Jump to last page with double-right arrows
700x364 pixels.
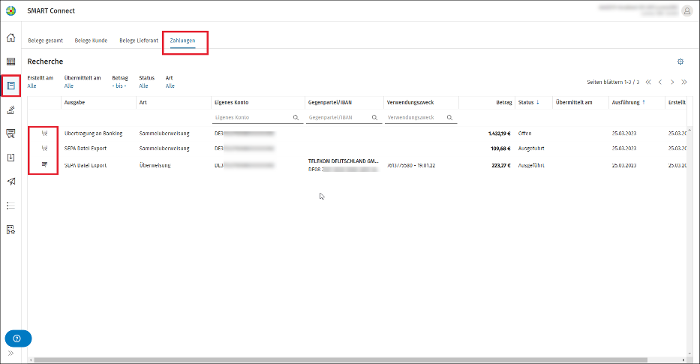[684, 82]
